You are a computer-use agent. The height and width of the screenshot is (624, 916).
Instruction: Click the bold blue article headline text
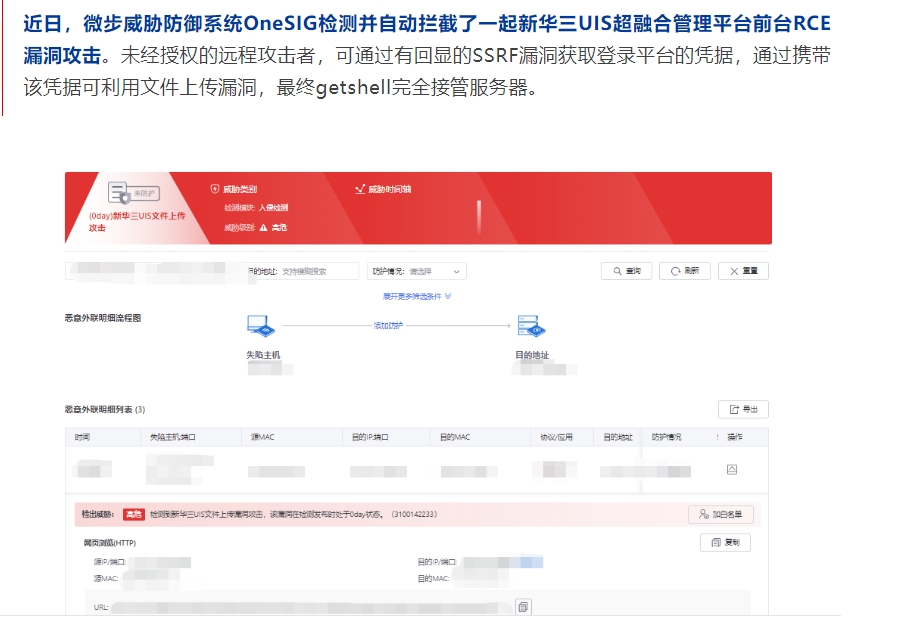pos(426,39)
